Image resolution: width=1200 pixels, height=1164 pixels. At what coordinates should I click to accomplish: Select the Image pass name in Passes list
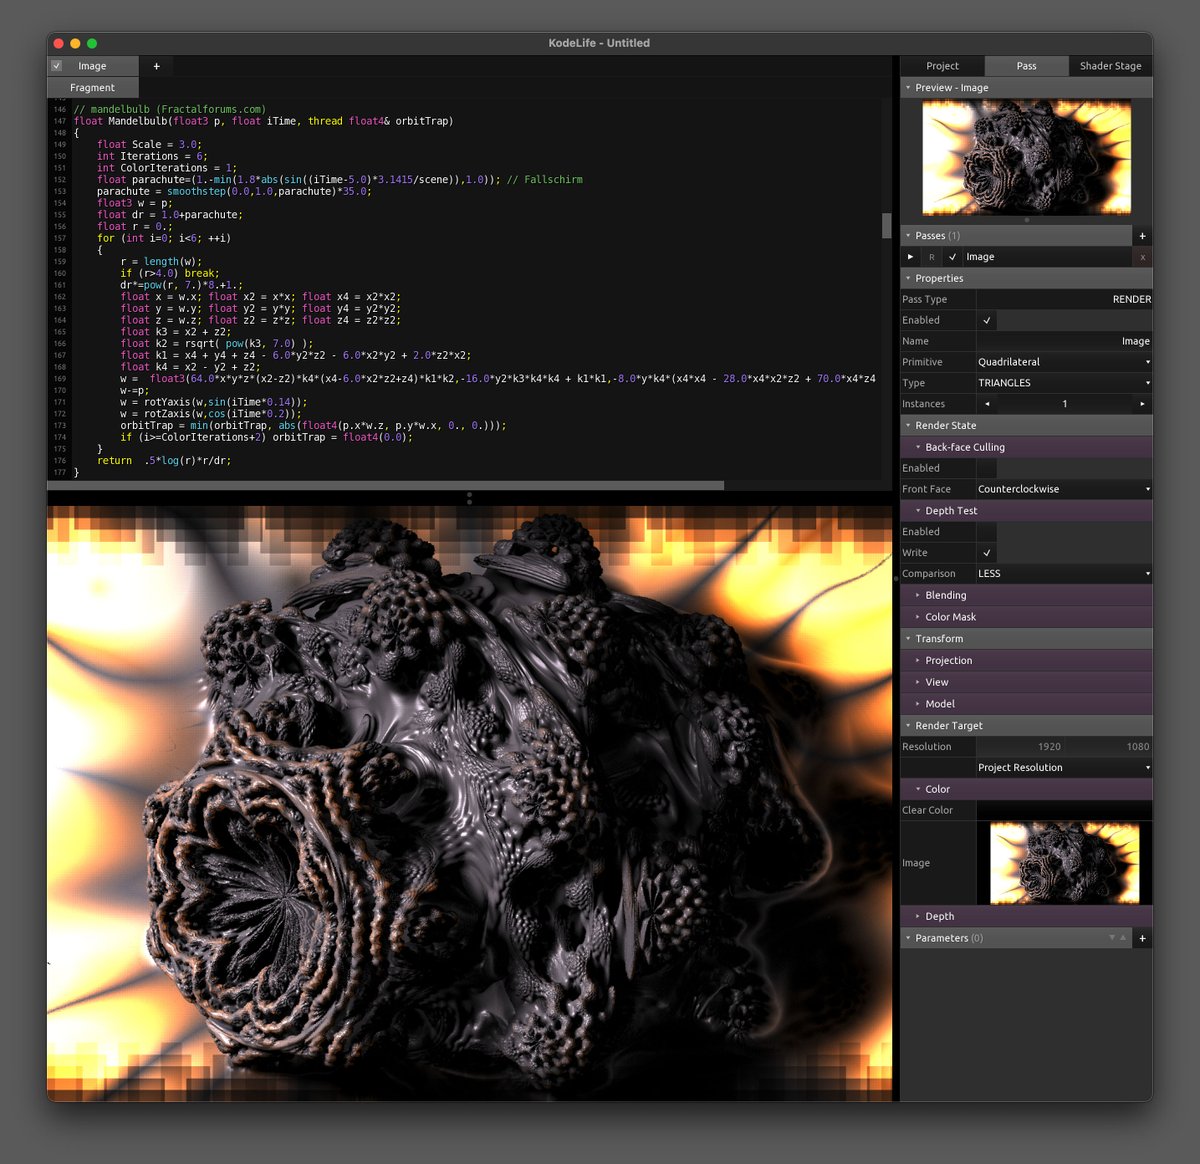(980, 257)
